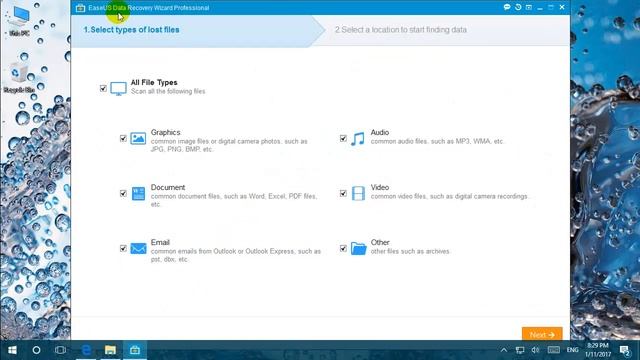This screenshot has width=640, height=360.
Task: Click the volume speaker tray icon
Action: pyautogui.click(x=535, y=350)
